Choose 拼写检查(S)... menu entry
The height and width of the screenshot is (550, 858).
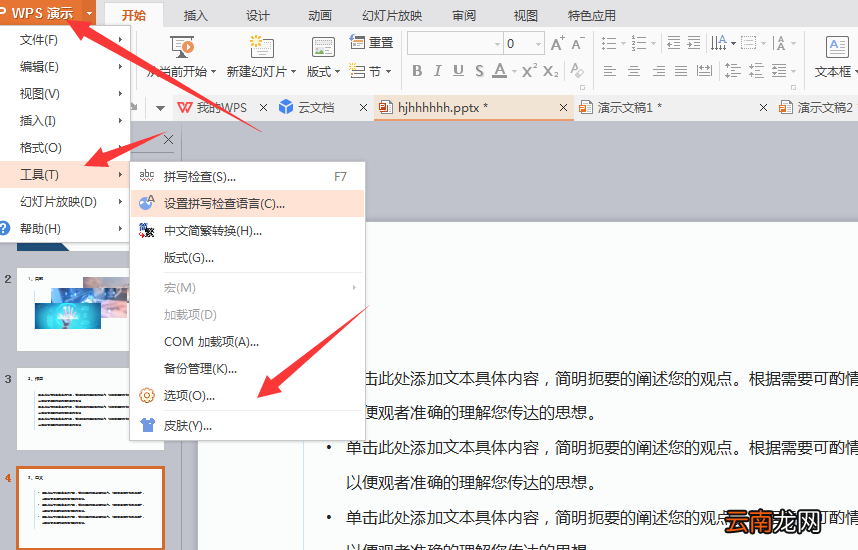pos(247,177)
